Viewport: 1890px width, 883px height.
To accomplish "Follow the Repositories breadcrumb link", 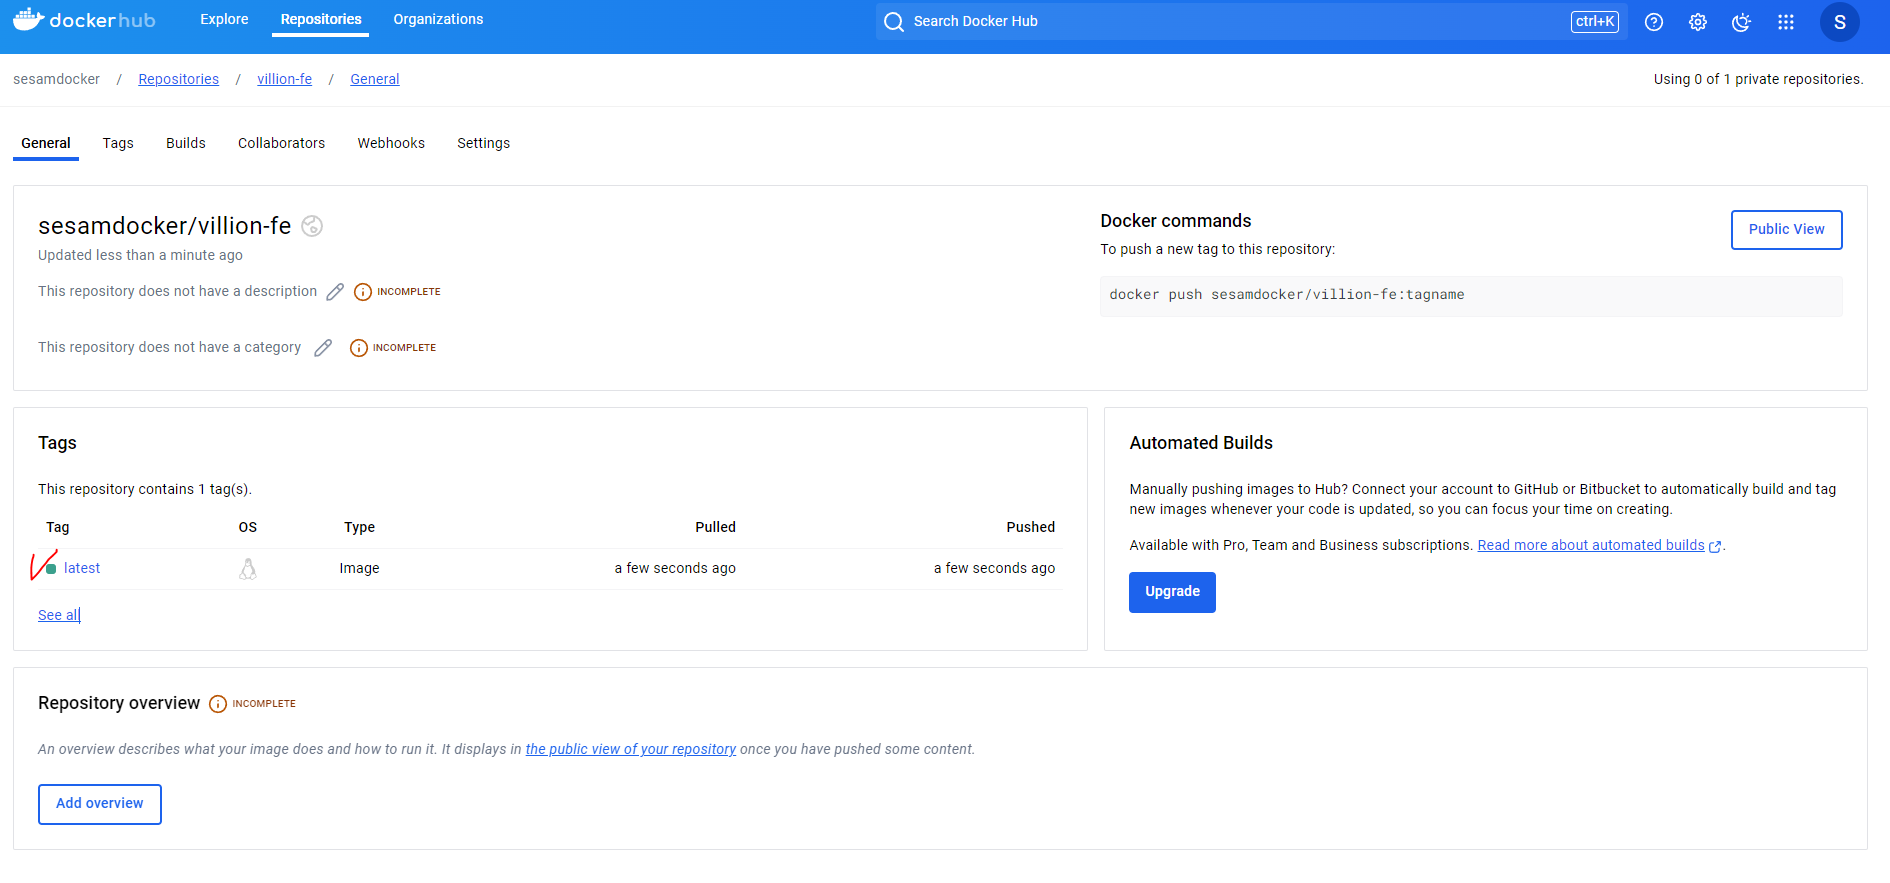I will point(178,79).
